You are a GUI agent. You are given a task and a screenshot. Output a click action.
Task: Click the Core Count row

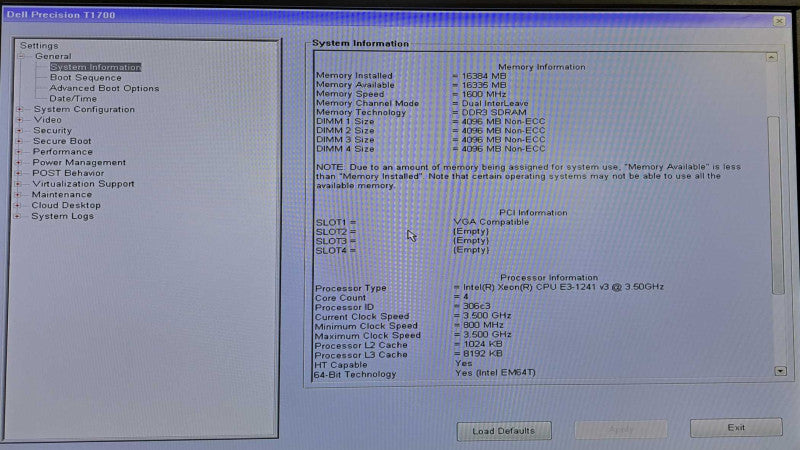(392, 297)
